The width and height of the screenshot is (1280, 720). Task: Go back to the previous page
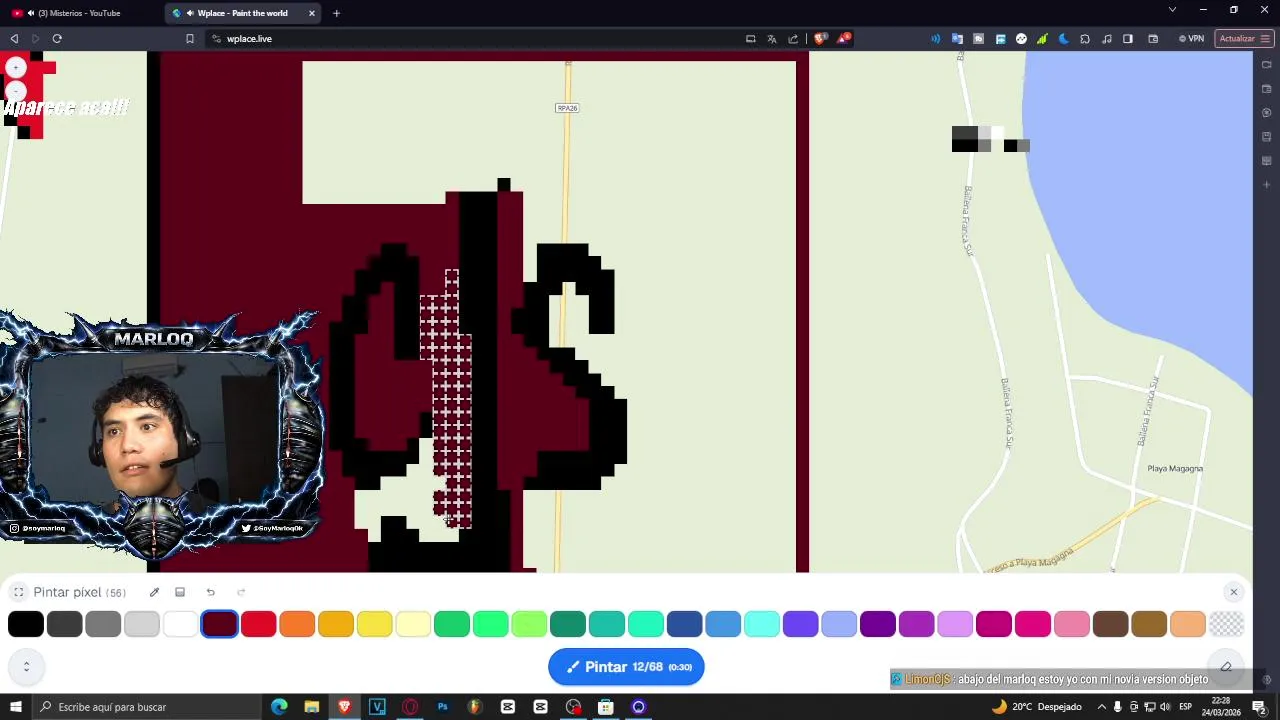(x=14, y=39)
